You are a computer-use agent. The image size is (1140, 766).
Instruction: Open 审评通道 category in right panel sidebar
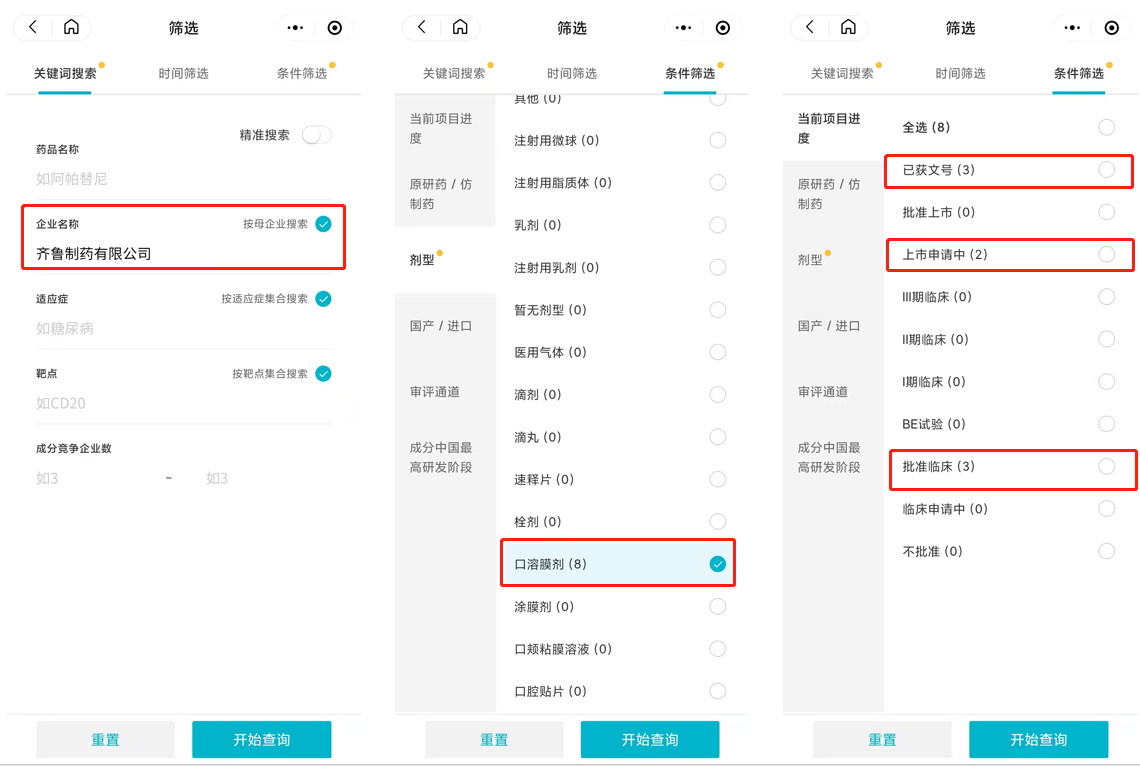point(823,392)
